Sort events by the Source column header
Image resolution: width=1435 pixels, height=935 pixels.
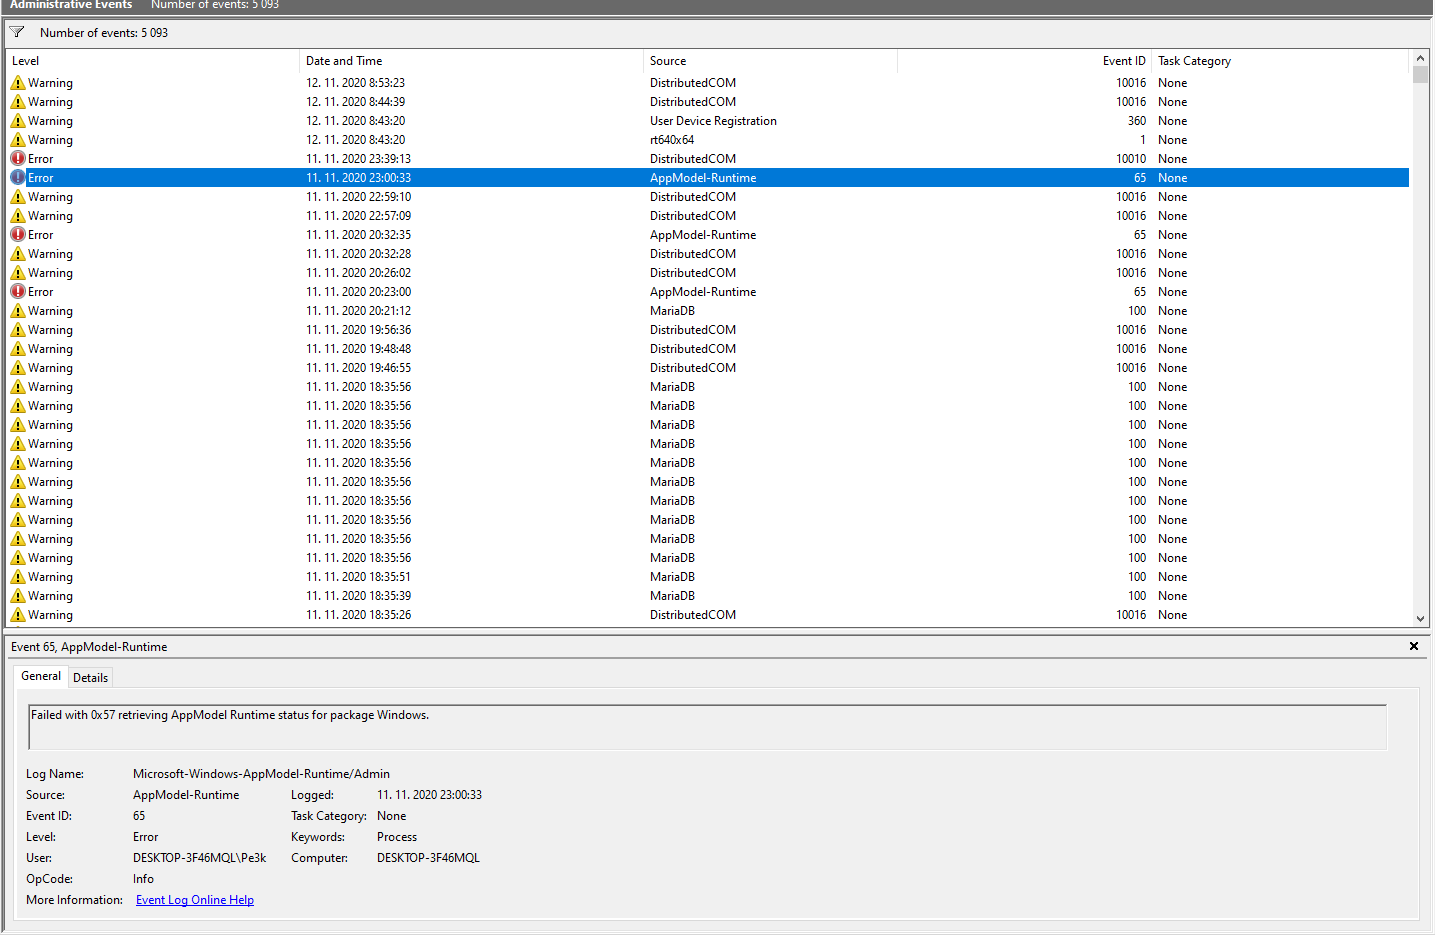click(770, 61)
